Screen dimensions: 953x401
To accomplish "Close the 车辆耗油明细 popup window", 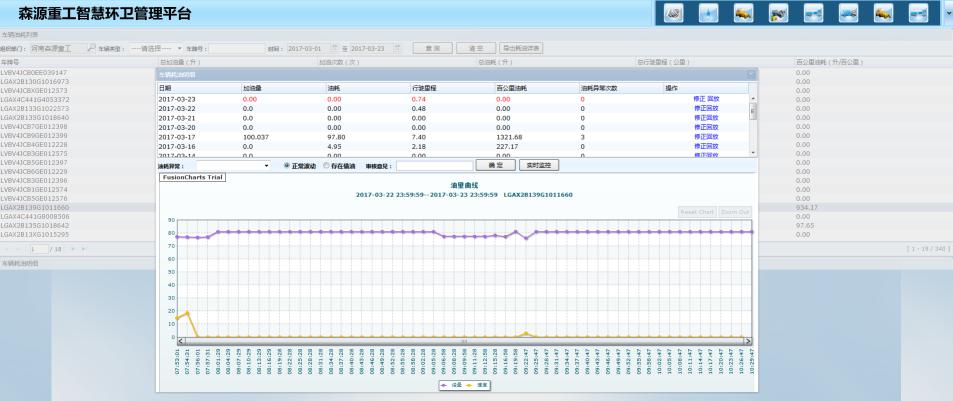I will point(752,74).
